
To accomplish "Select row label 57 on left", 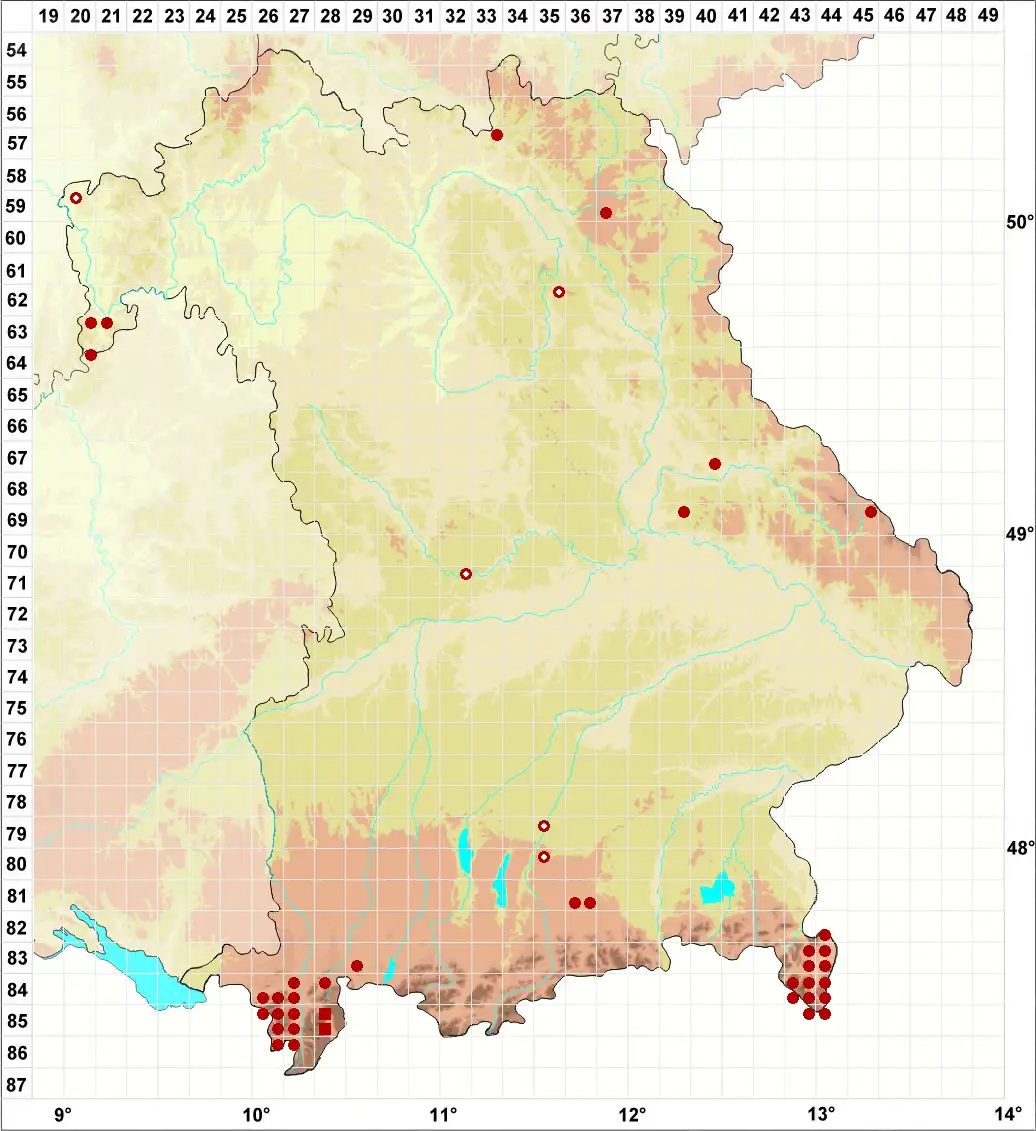I will click(x=16, y=144).
